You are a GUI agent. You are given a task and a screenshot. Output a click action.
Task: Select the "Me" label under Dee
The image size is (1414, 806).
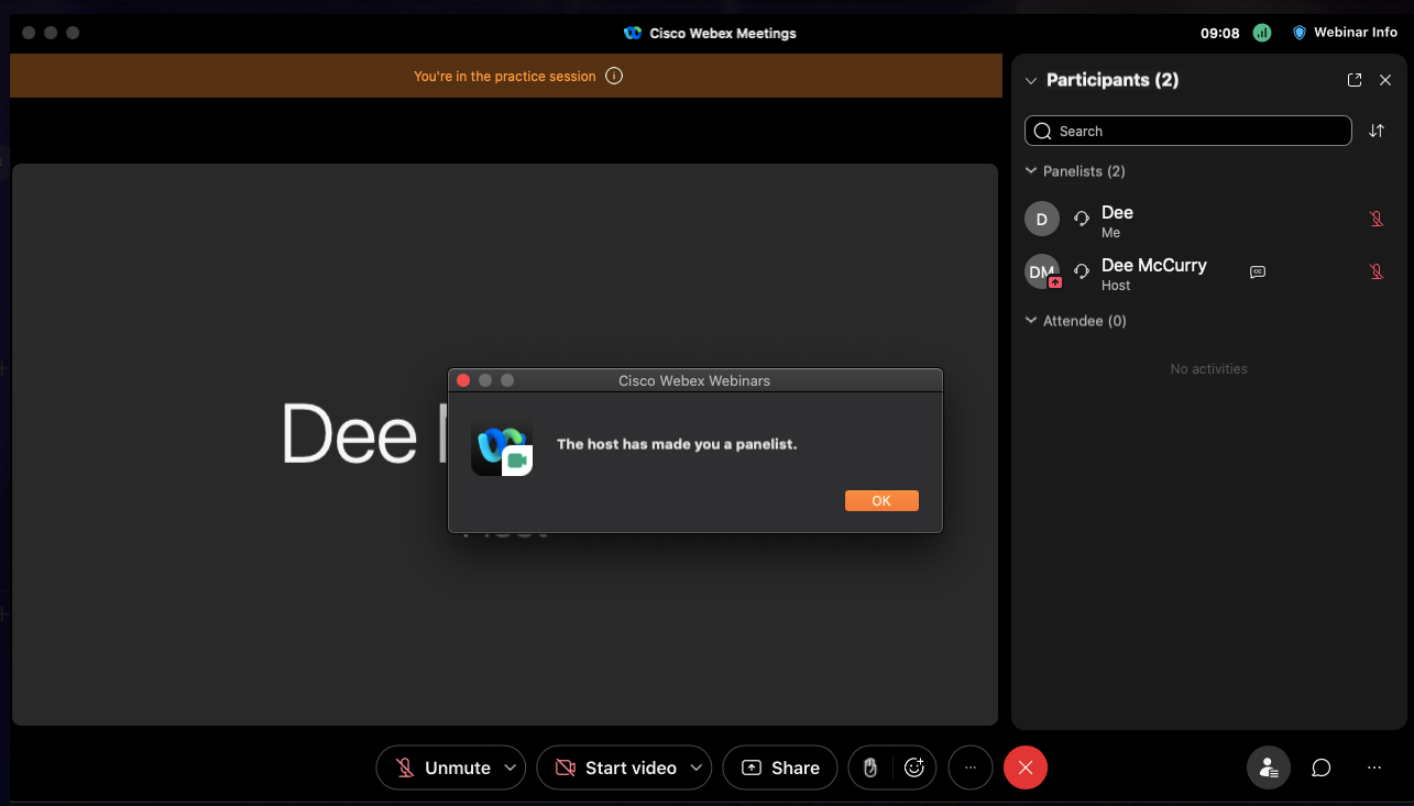pos(1111,233)
